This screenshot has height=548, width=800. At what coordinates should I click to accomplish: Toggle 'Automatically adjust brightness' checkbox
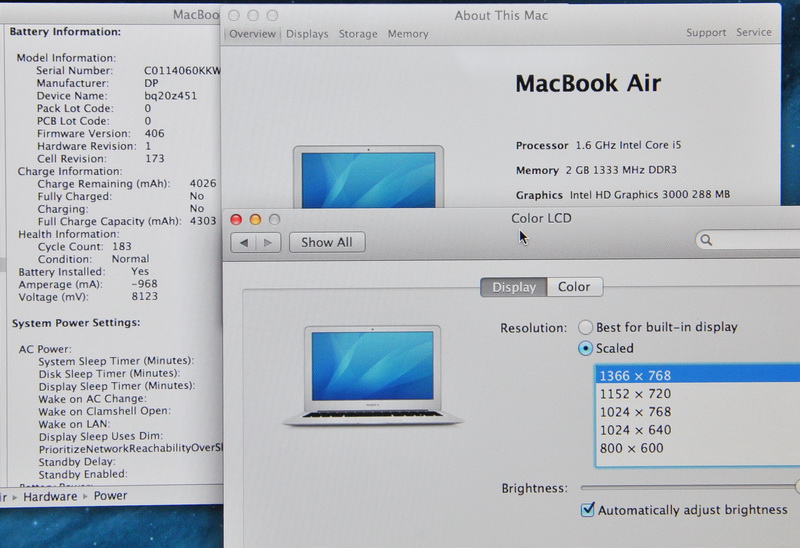tap(587, 509)
